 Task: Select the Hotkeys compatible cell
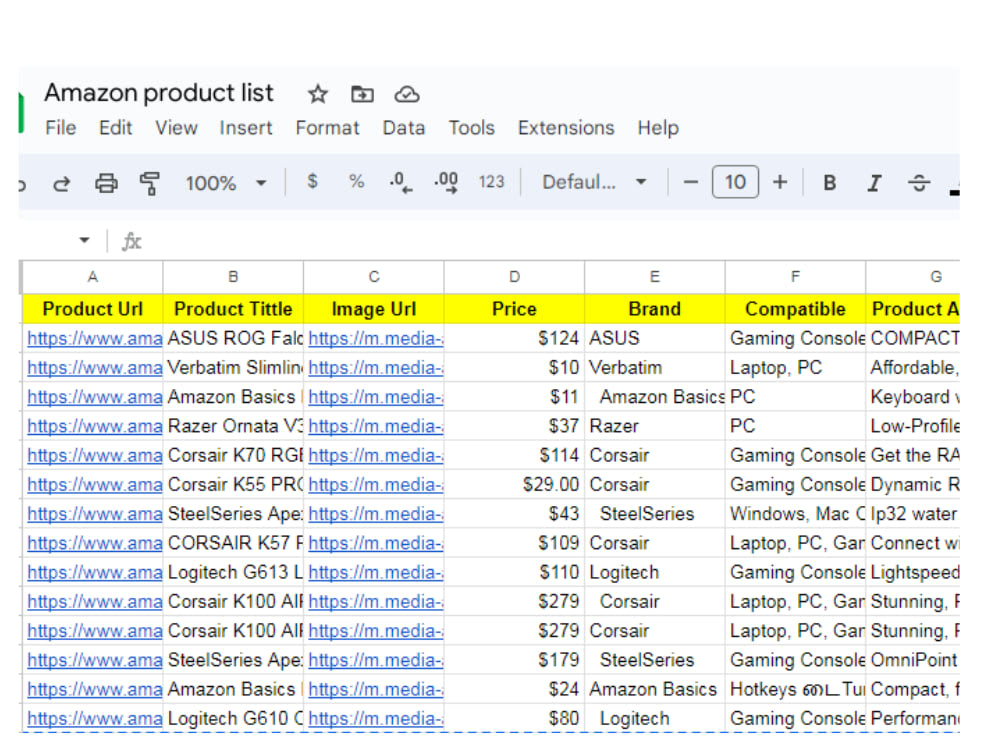coord(795,689)
